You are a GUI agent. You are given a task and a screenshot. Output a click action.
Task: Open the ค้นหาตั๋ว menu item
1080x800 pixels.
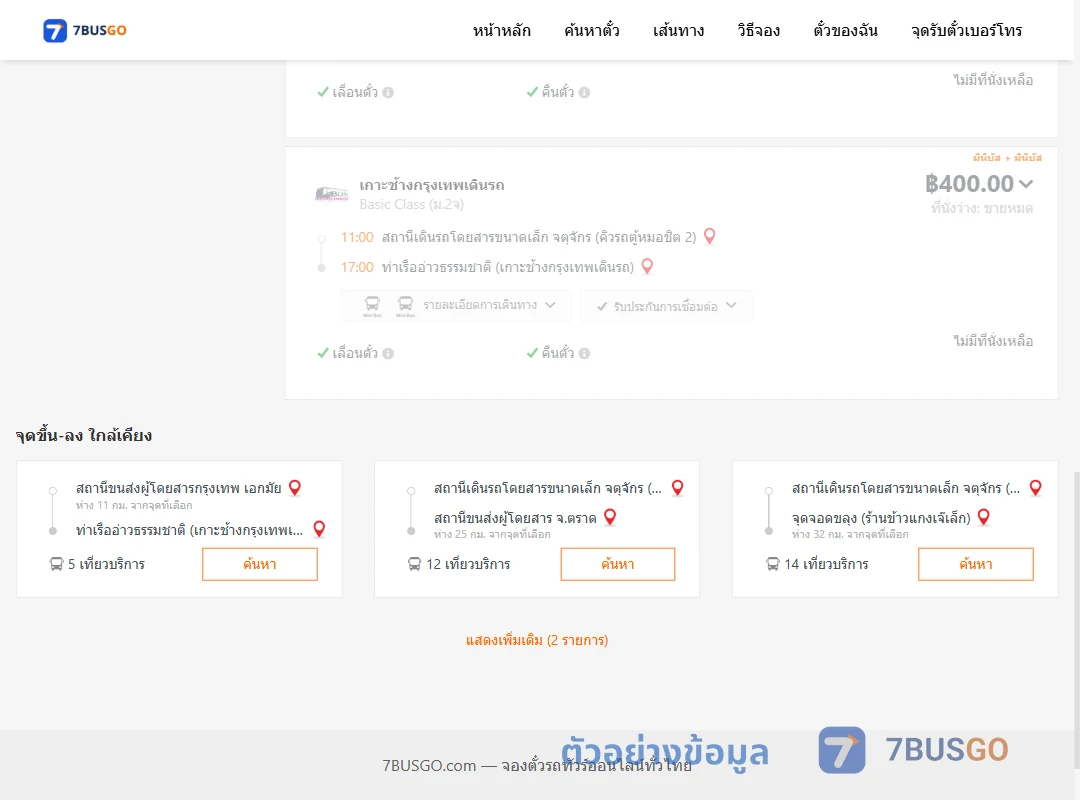592,30
